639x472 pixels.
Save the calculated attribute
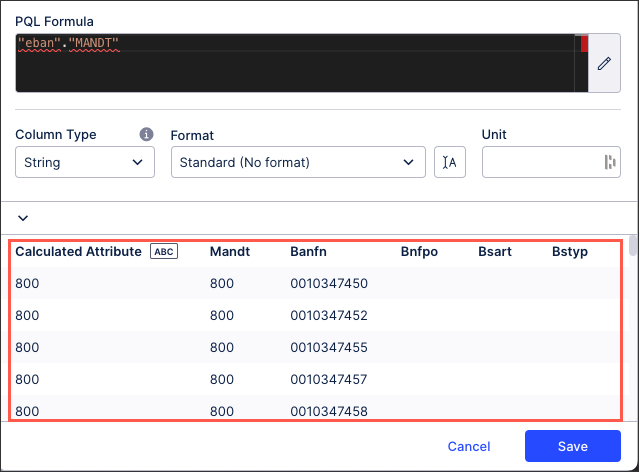[x=573, y=446]
